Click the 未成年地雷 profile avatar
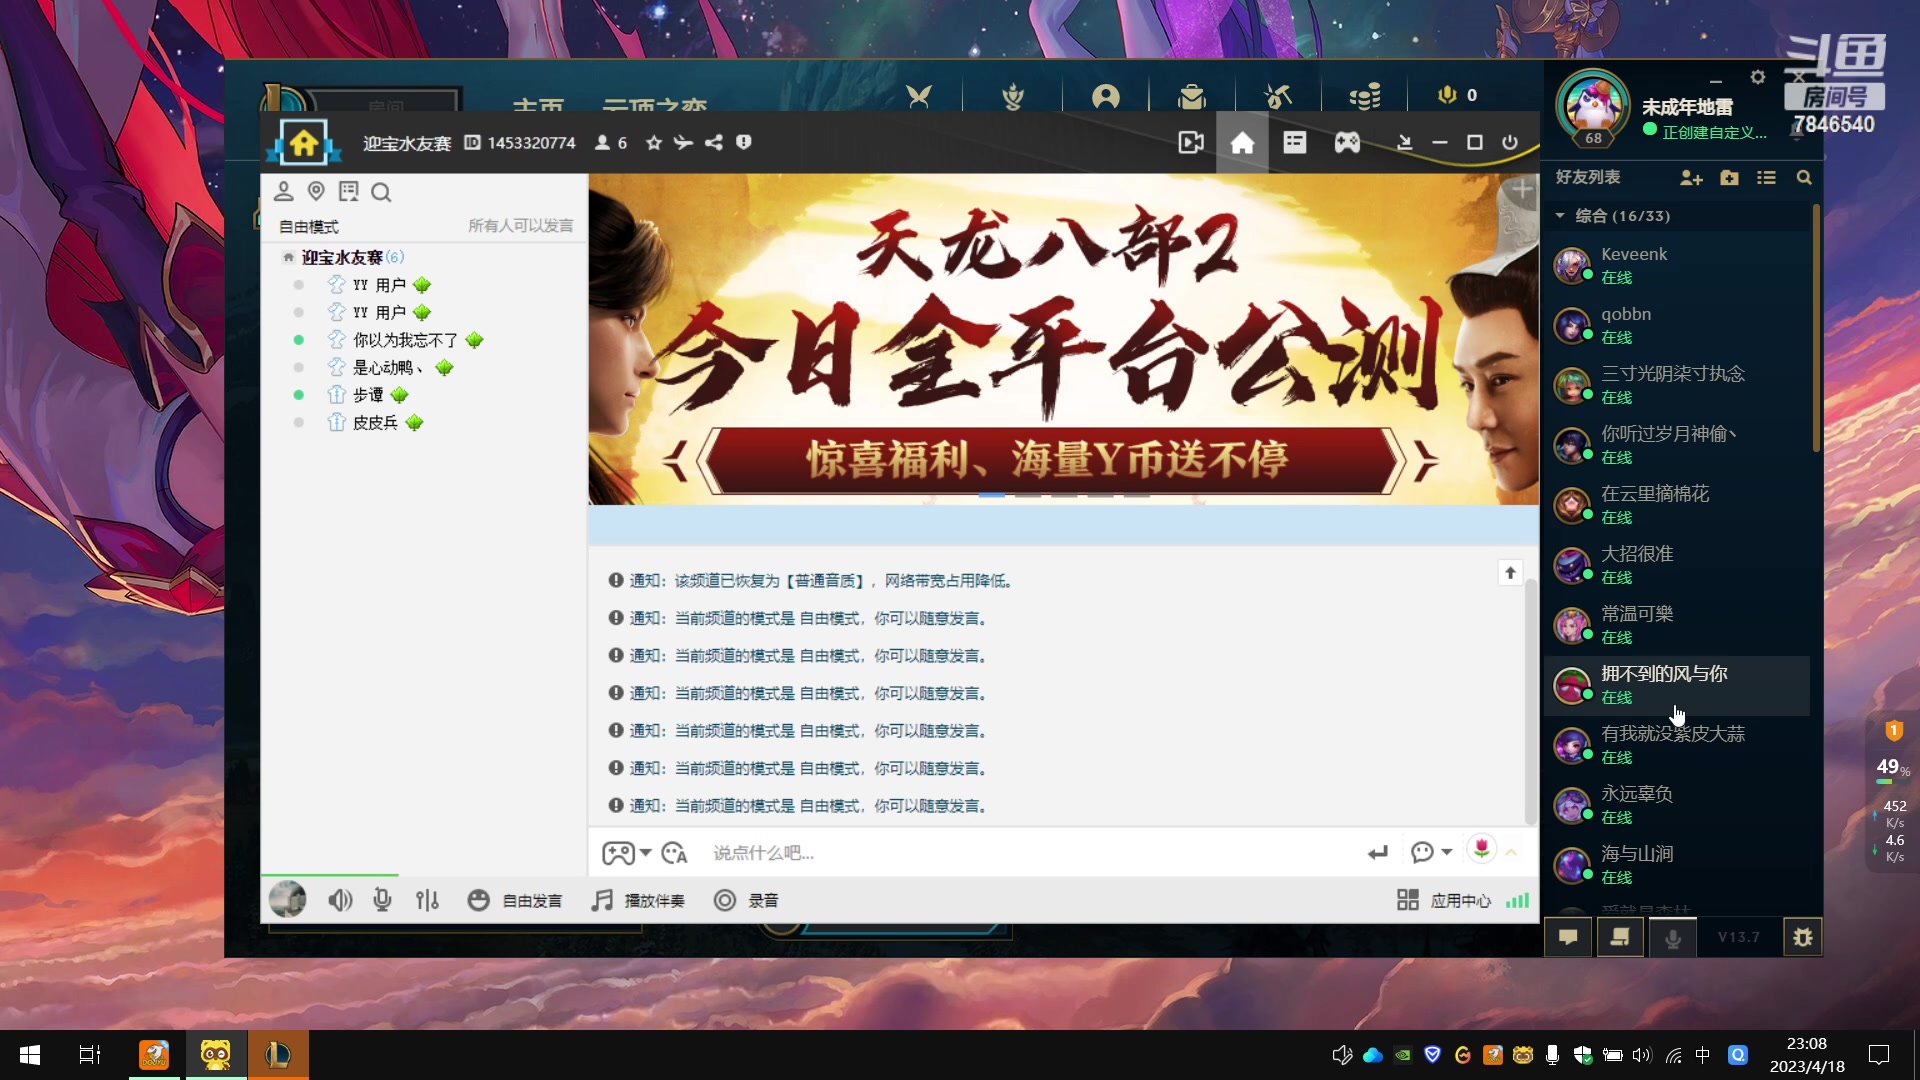Image resolution: width=1920 pixels, height=1080 pixels. 1593,107
